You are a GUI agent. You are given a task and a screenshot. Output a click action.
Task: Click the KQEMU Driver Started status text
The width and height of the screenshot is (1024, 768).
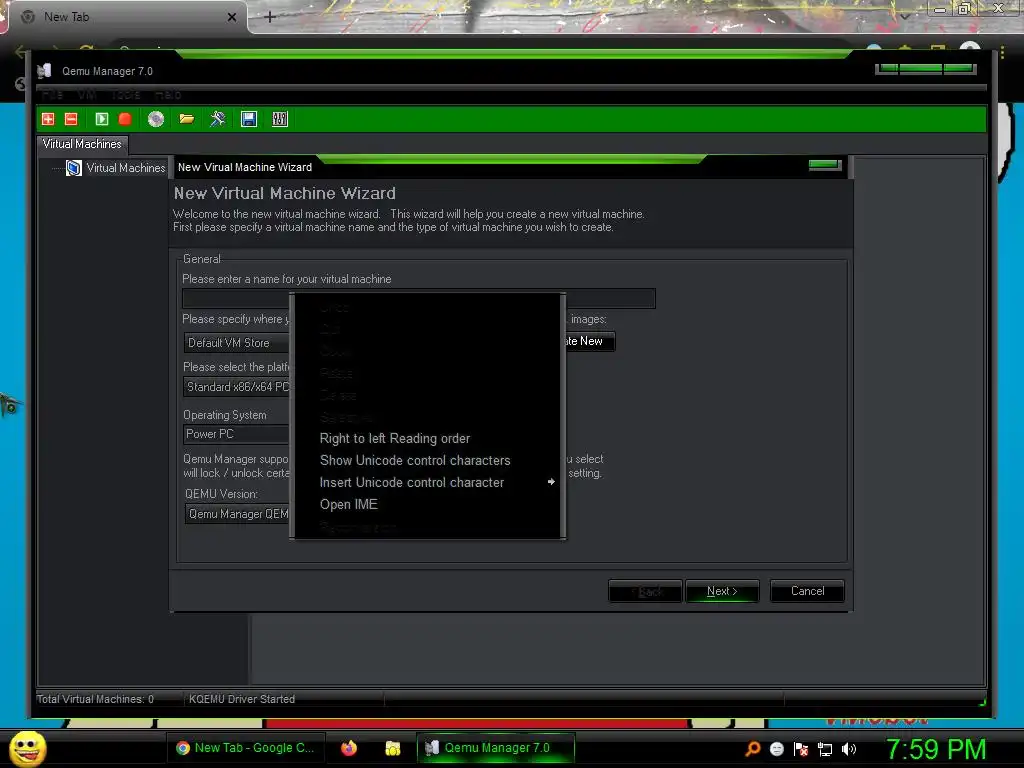pos(242,699)
